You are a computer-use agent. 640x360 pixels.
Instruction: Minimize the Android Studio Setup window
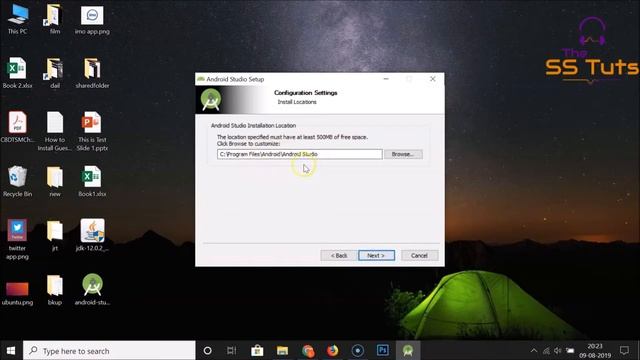click(x=386, y=79)
